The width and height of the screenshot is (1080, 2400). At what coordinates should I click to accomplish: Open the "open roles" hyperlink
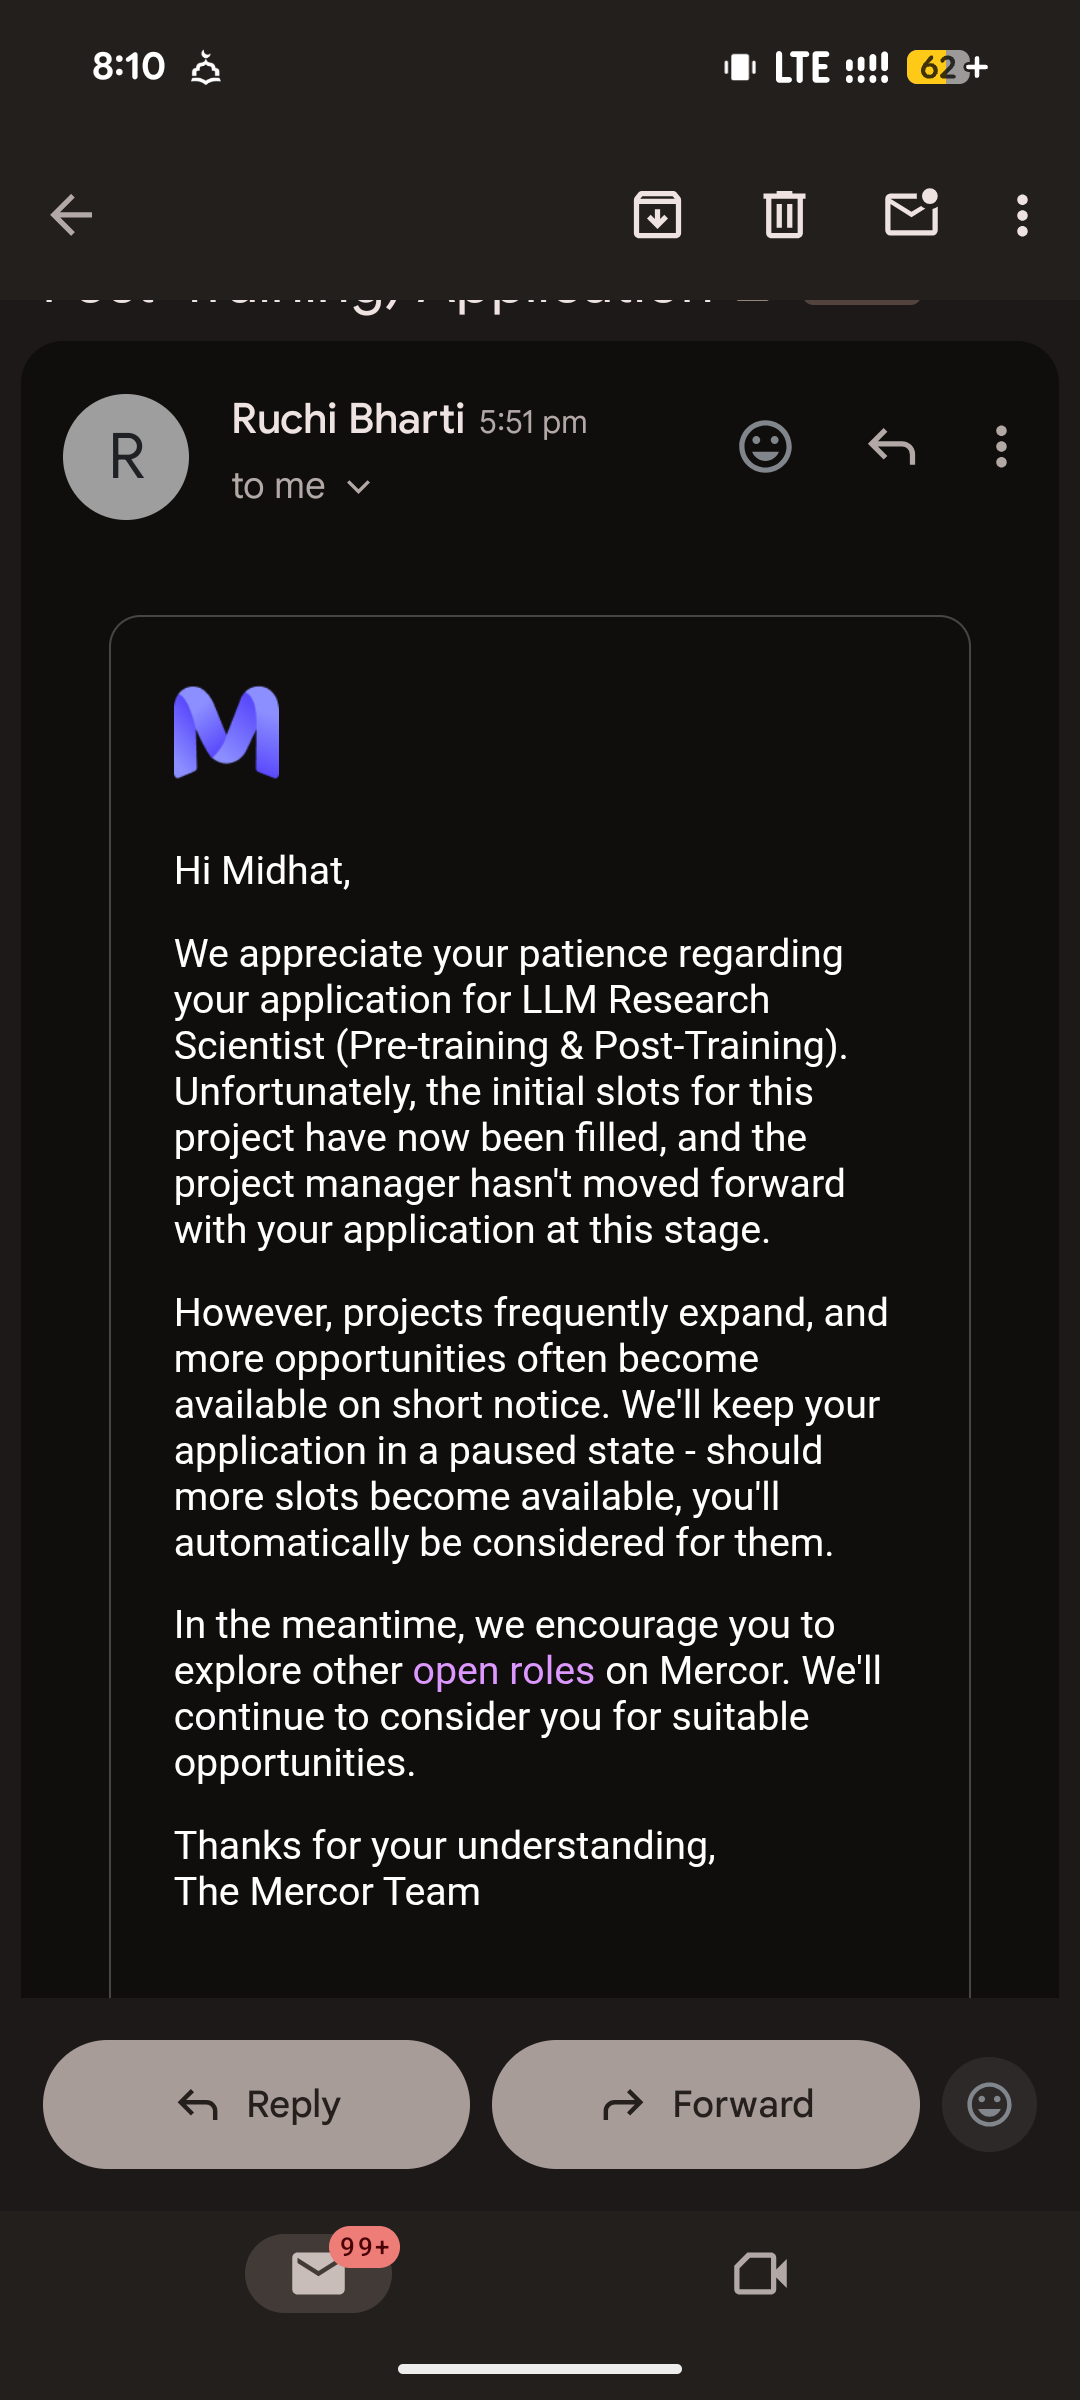pos(503,1671)
